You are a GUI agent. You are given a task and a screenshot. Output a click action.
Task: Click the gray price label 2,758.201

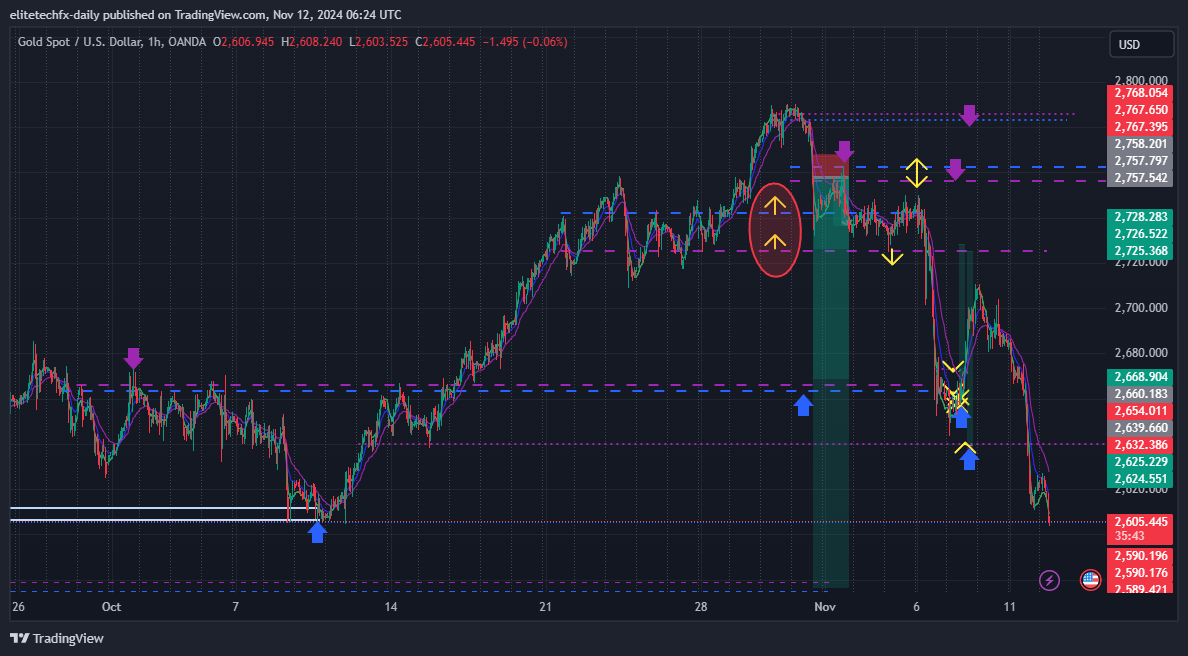click(1140, 144)
